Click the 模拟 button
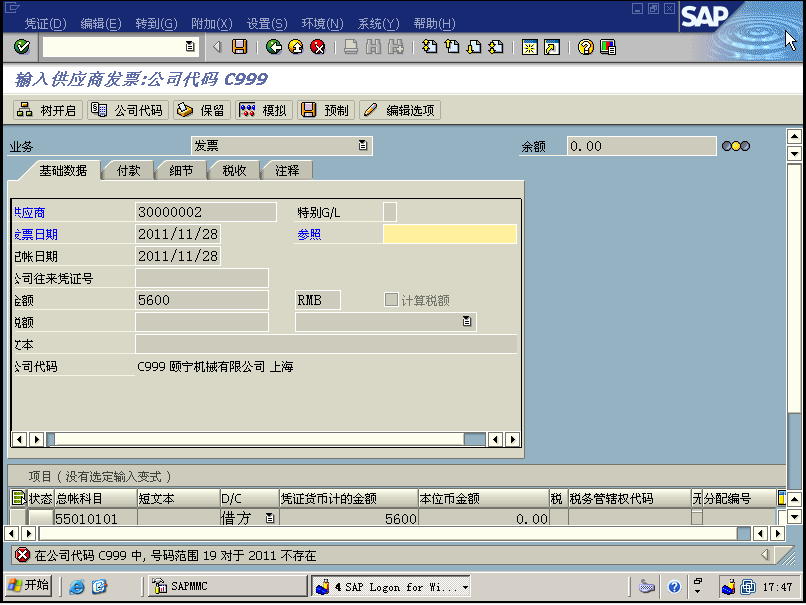The height and width of the screenshot is (605, 806). (264, 110)
